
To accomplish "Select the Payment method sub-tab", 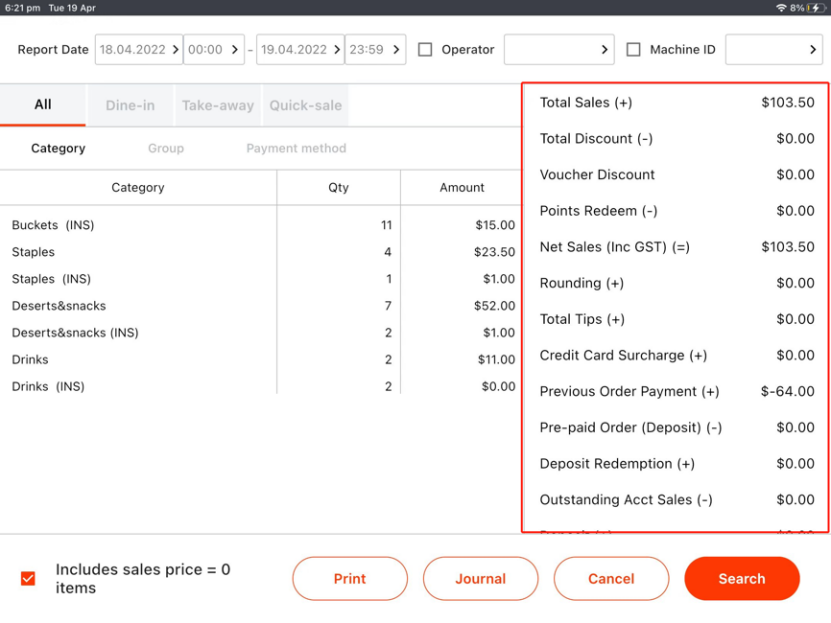I will 296,148.
